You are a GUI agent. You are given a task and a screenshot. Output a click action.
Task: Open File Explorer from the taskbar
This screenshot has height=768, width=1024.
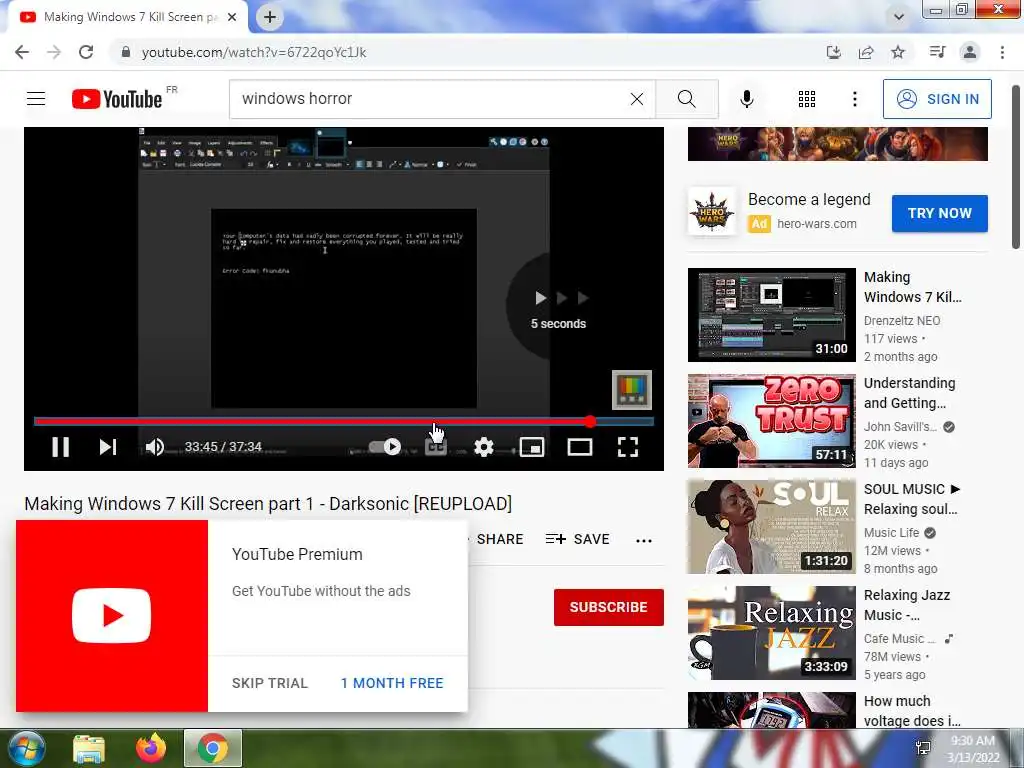pos(88,748)
